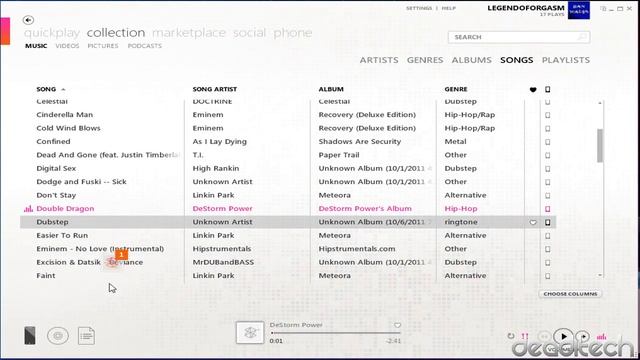Click the sync device icon on Faint row
Screen dimensions: 640x360
(548, 276)
